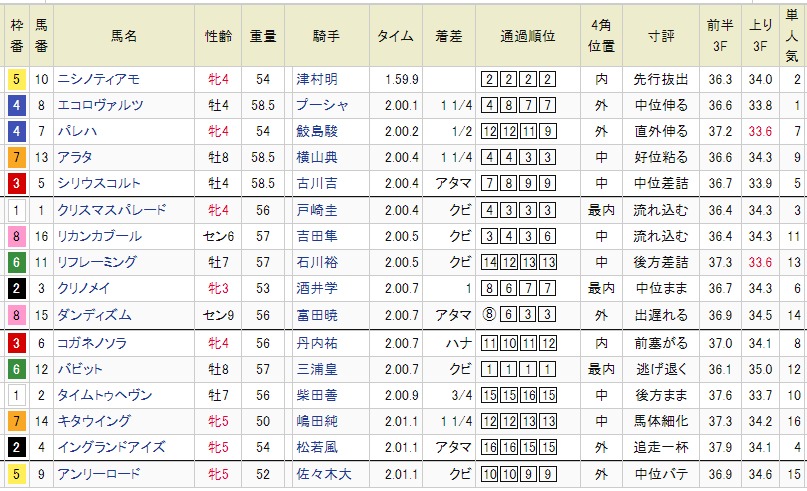Open horse ニシノティアモ's profile link
This screenshot has width=807, height=491.
[x=99, y=79]
